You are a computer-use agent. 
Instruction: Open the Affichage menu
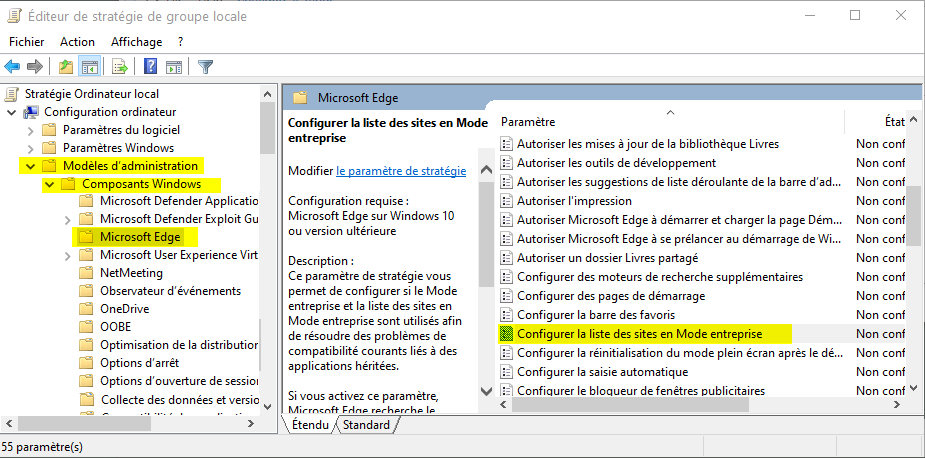(x=136, y=41)
